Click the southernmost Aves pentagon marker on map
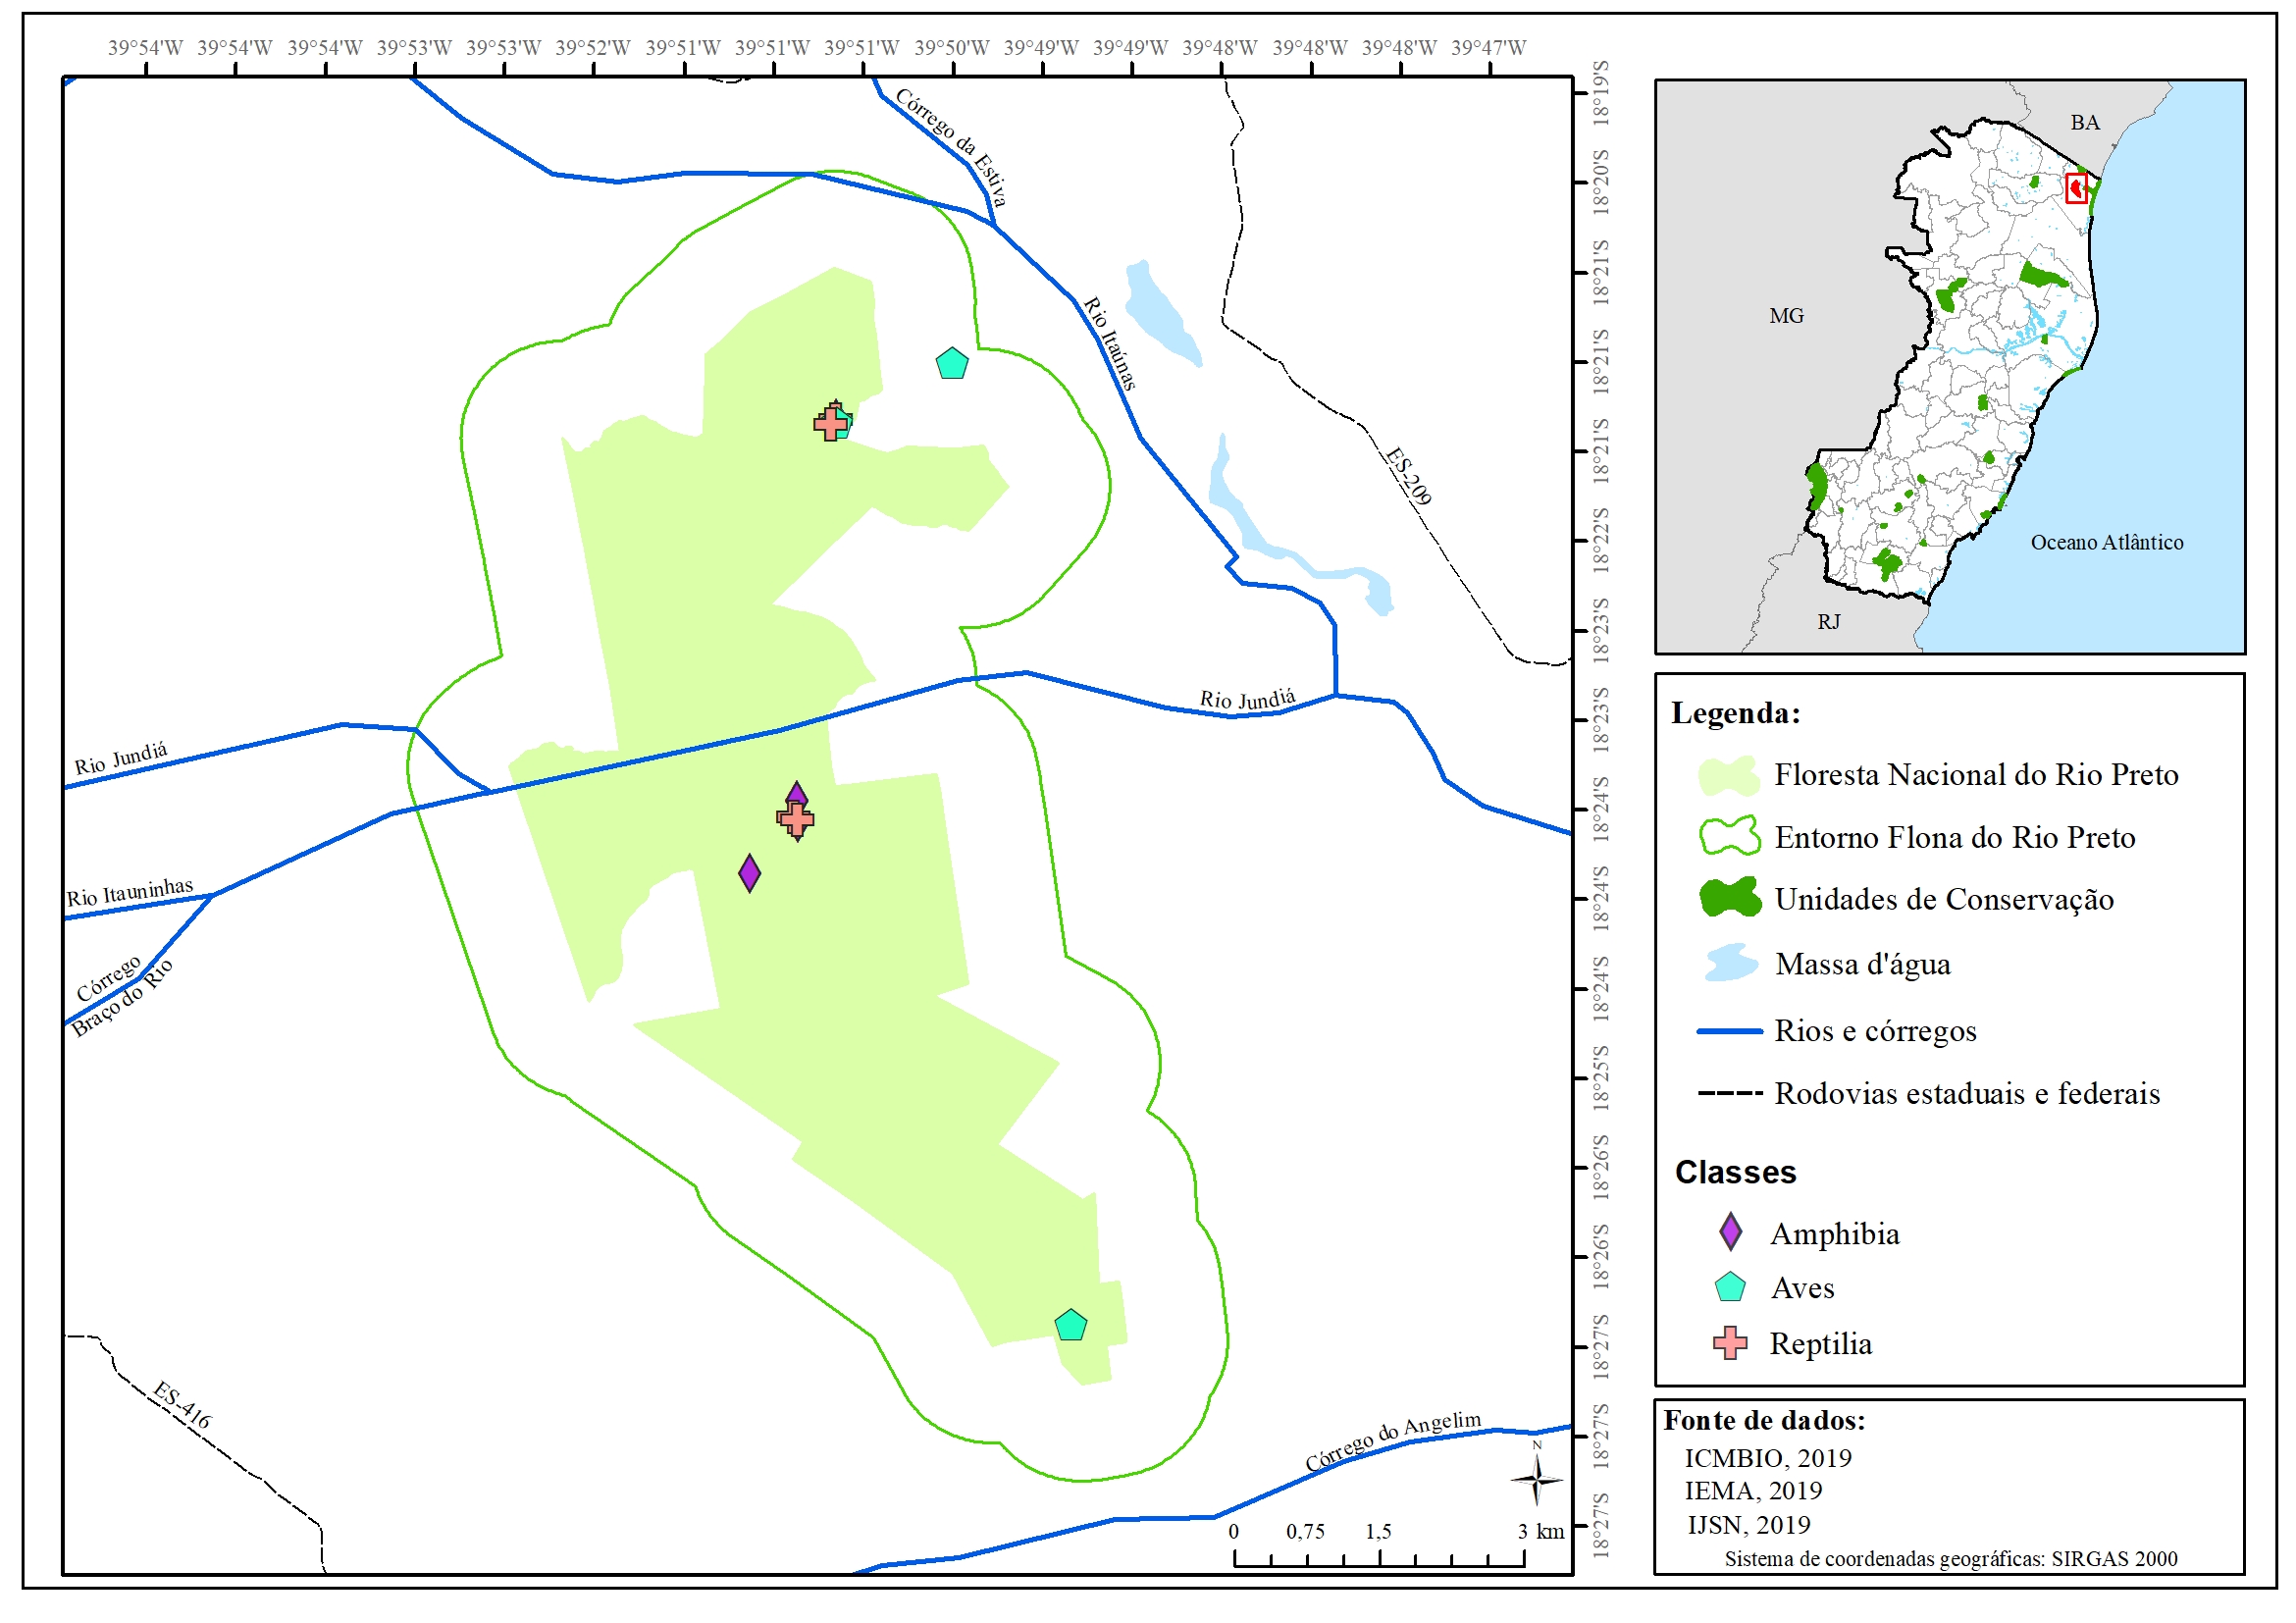2296x1623 pixels. (x=1071, y=1326)
